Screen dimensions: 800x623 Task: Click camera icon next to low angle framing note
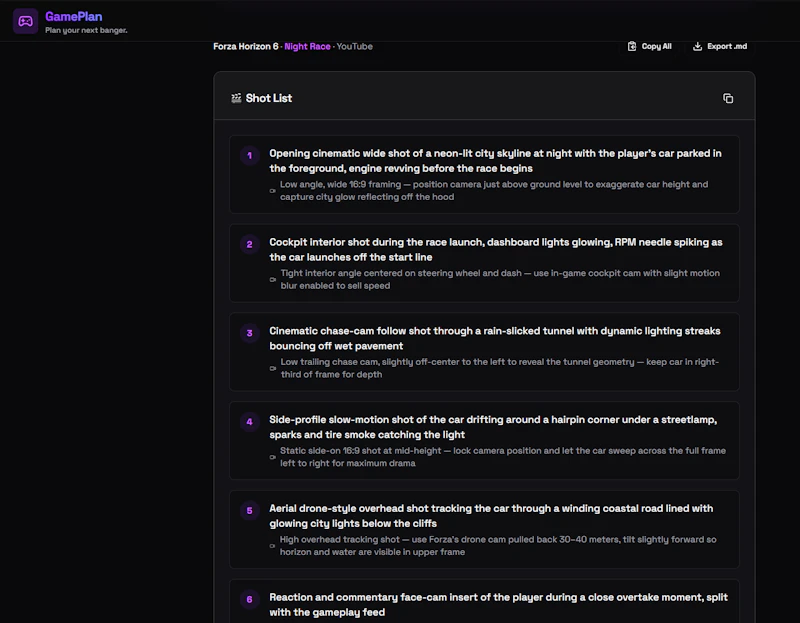pyautogui.click(x=272, y=191)
